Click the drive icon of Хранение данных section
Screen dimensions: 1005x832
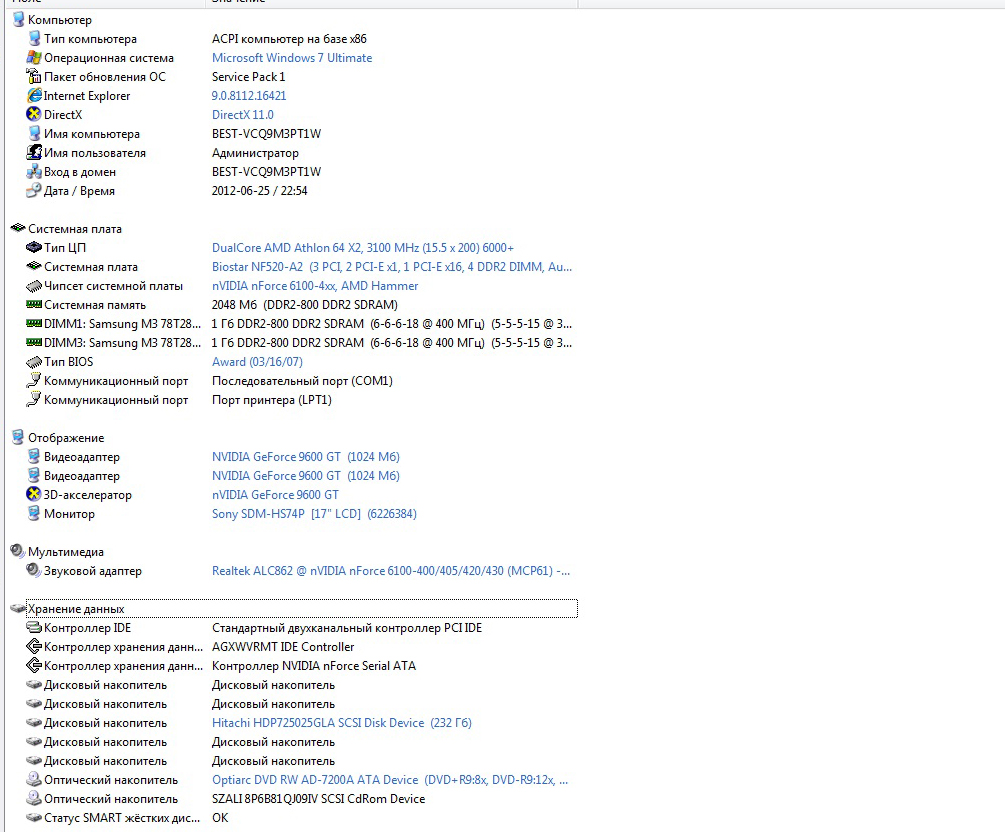pos(18,608)
